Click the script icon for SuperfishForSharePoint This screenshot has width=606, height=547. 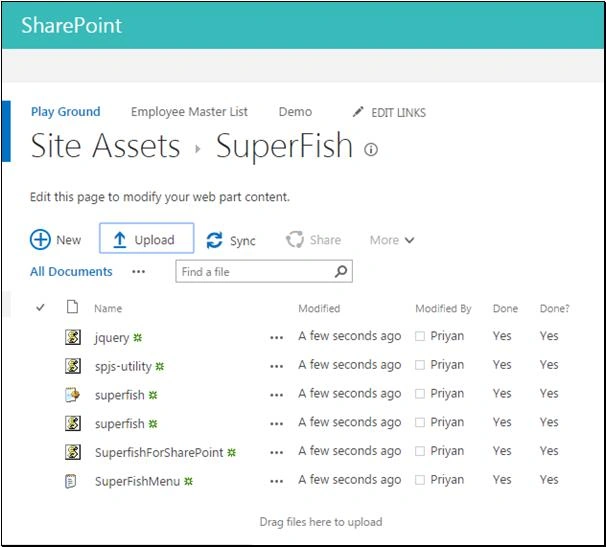73,452
